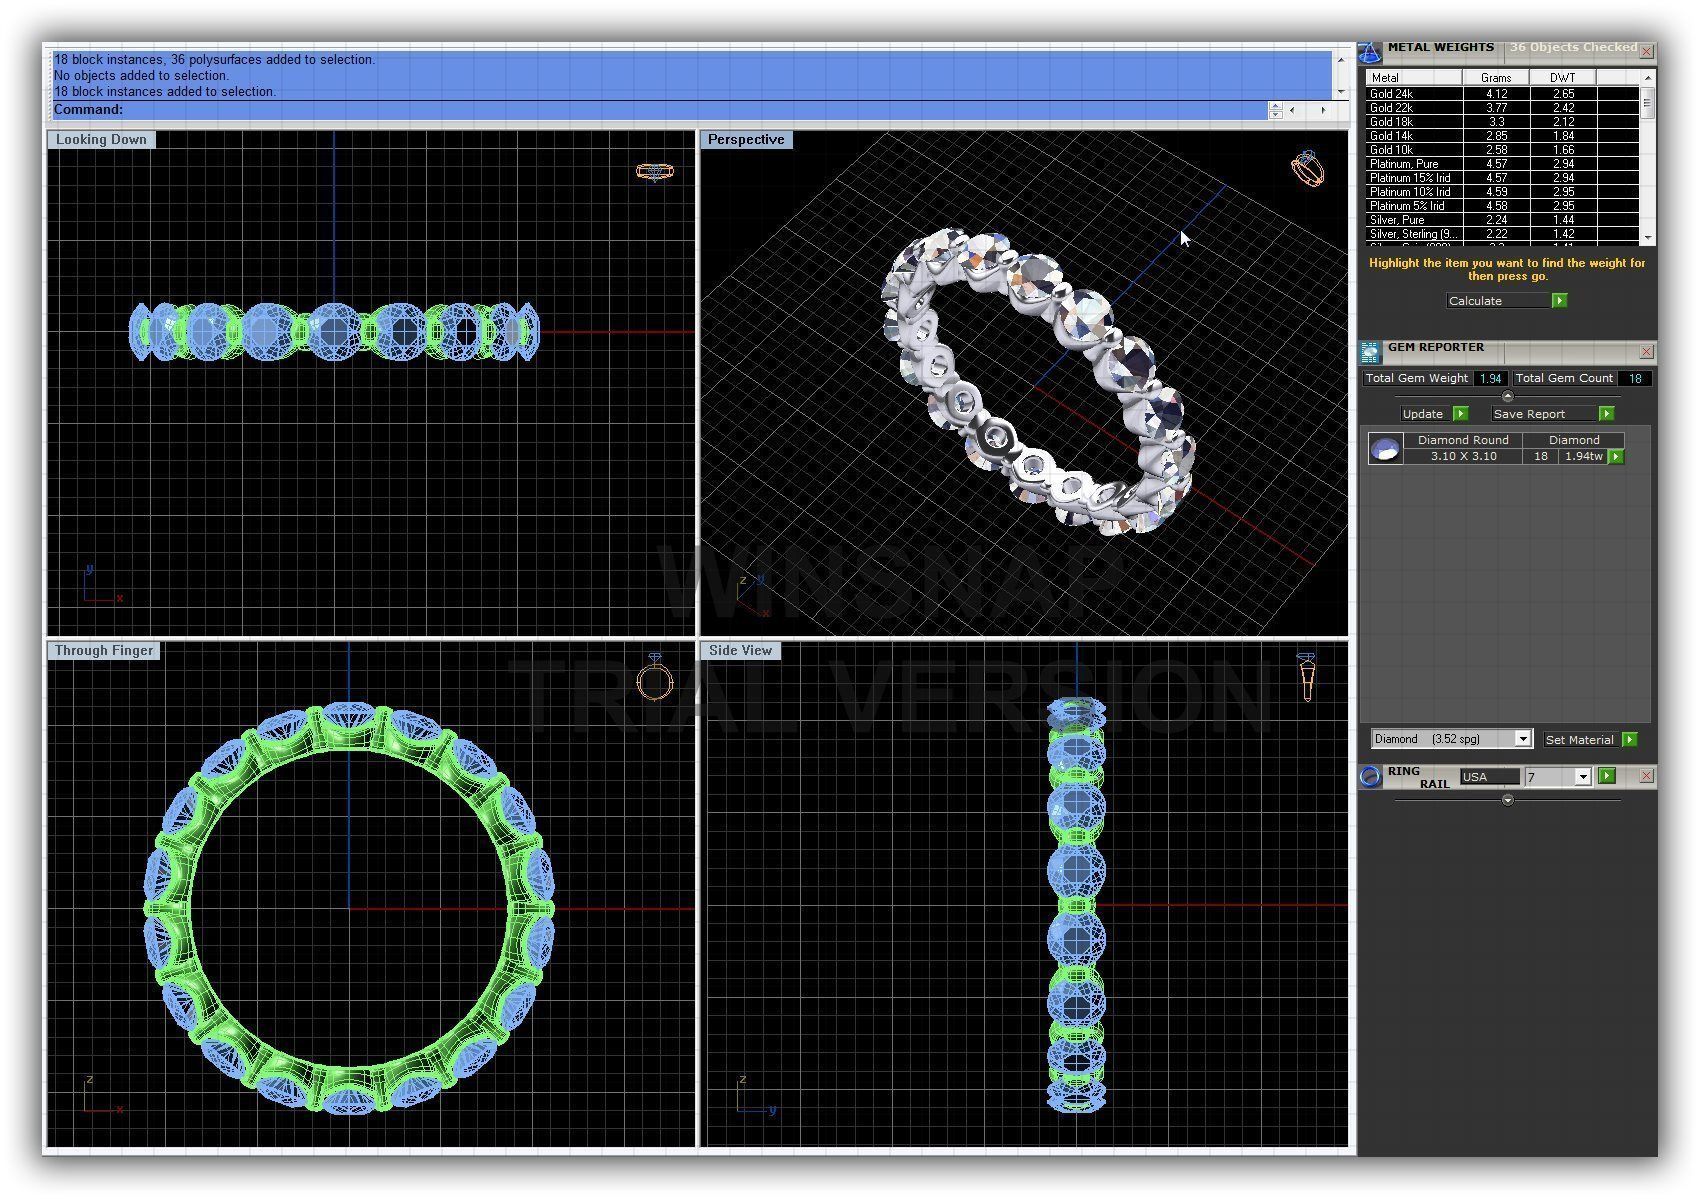Click the axis indicator in Looking Down viewport

pos(102,586)
